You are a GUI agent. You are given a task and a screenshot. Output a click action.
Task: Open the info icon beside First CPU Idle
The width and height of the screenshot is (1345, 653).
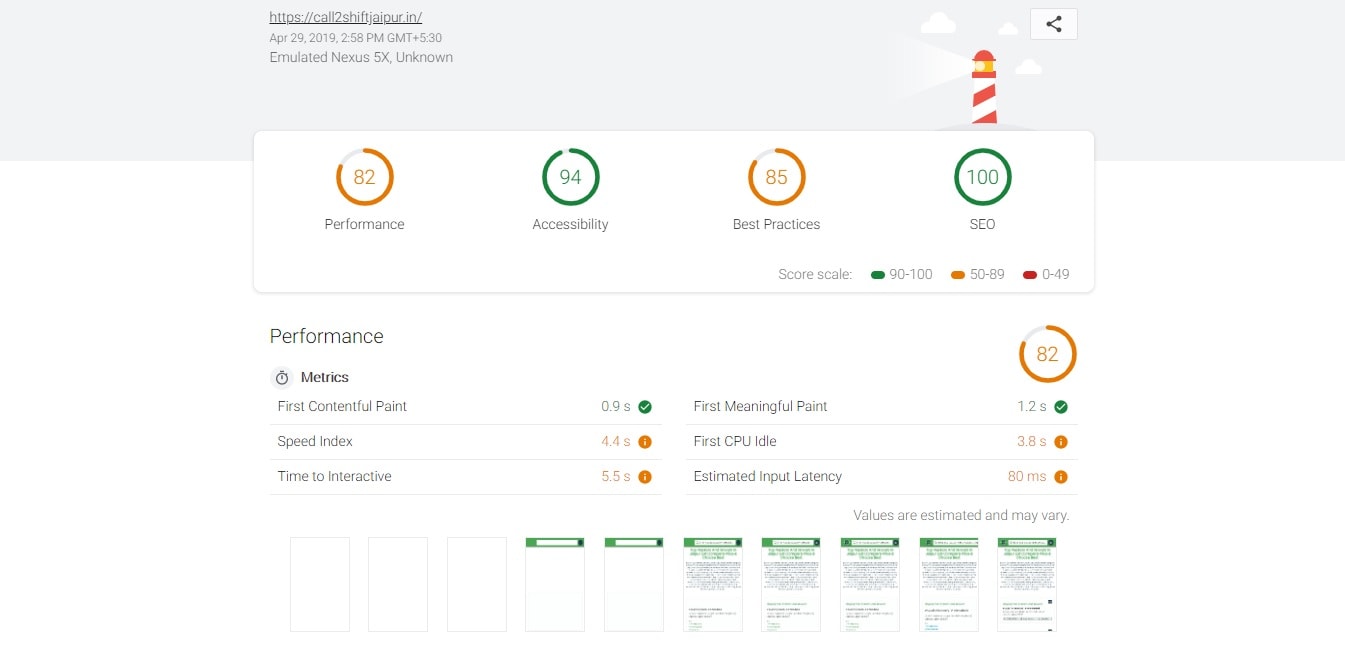(1061, 441)
